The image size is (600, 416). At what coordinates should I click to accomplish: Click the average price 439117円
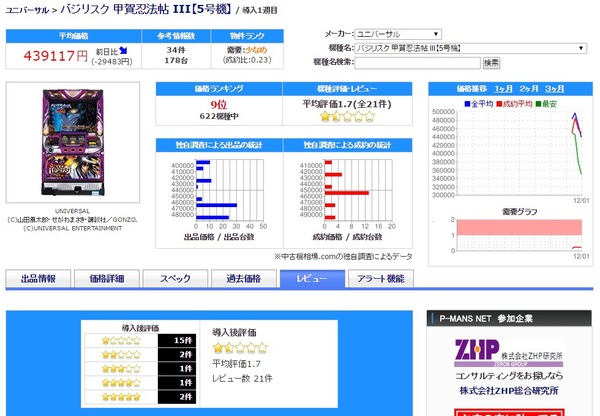[56, 56]
